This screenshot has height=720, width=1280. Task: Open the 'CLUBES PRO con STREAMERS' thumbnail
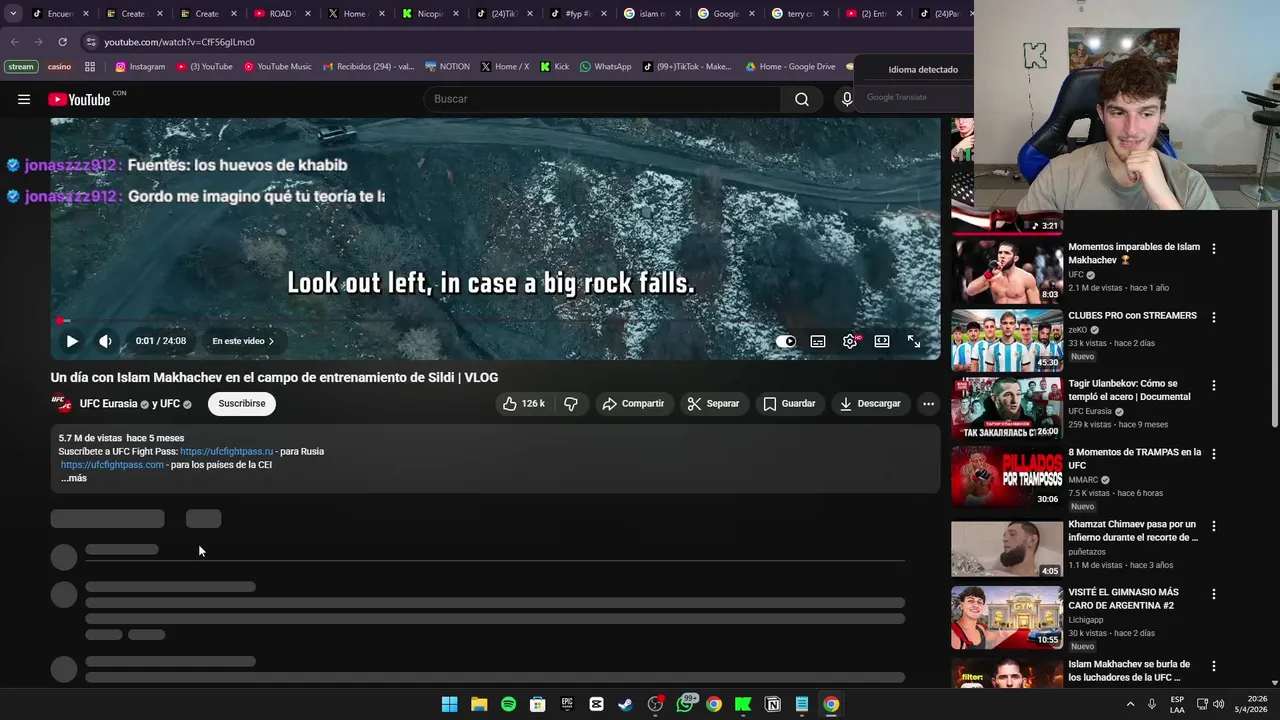1007,340
